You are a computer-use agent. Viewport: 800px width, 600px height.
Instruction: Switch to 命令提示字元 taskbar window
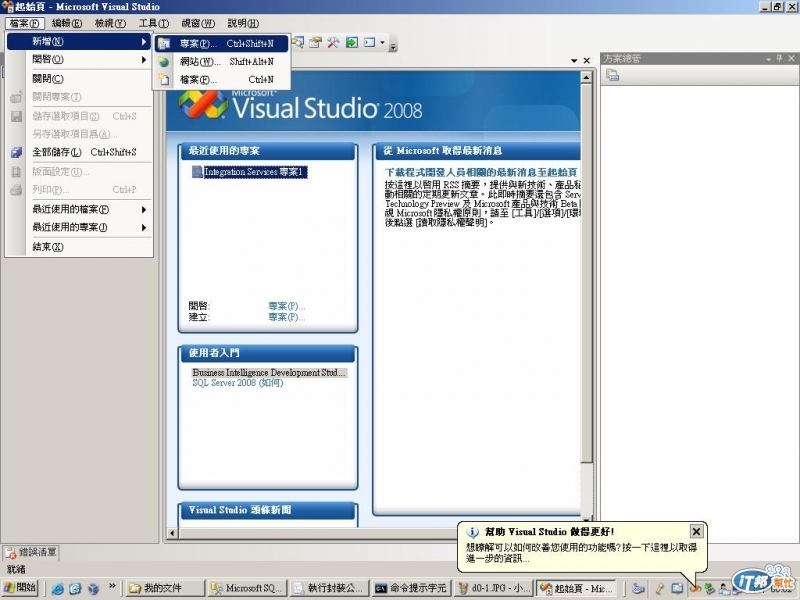point(411,588)
